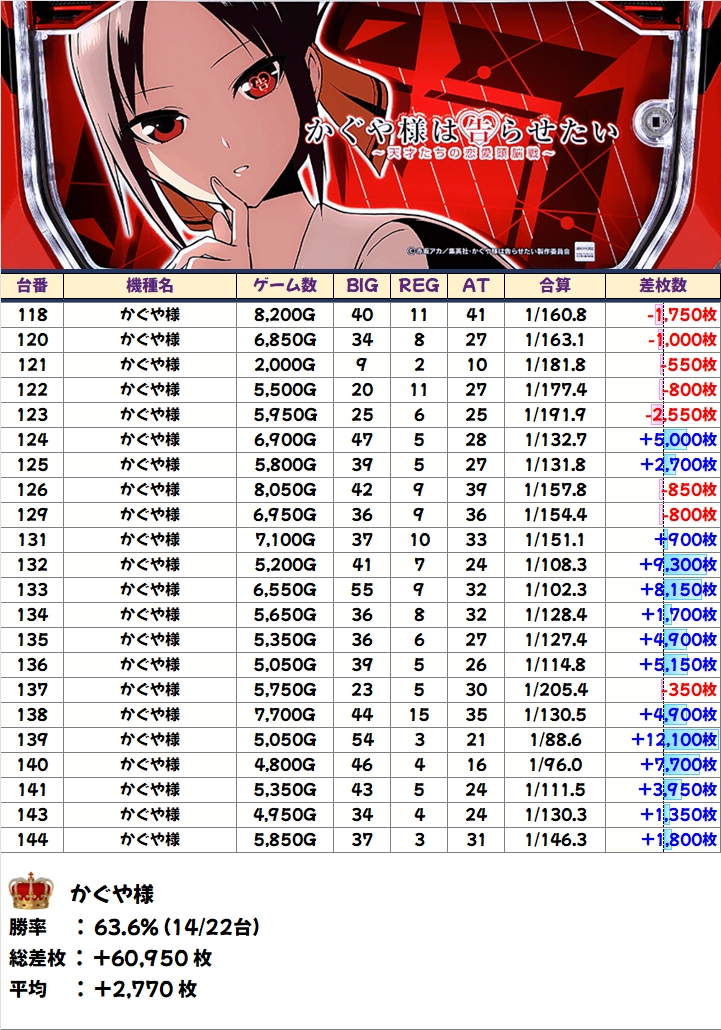Click the win rate 63.6% (14/22台) text
This screenshot has height=1030, width=721.
(177, 927)
